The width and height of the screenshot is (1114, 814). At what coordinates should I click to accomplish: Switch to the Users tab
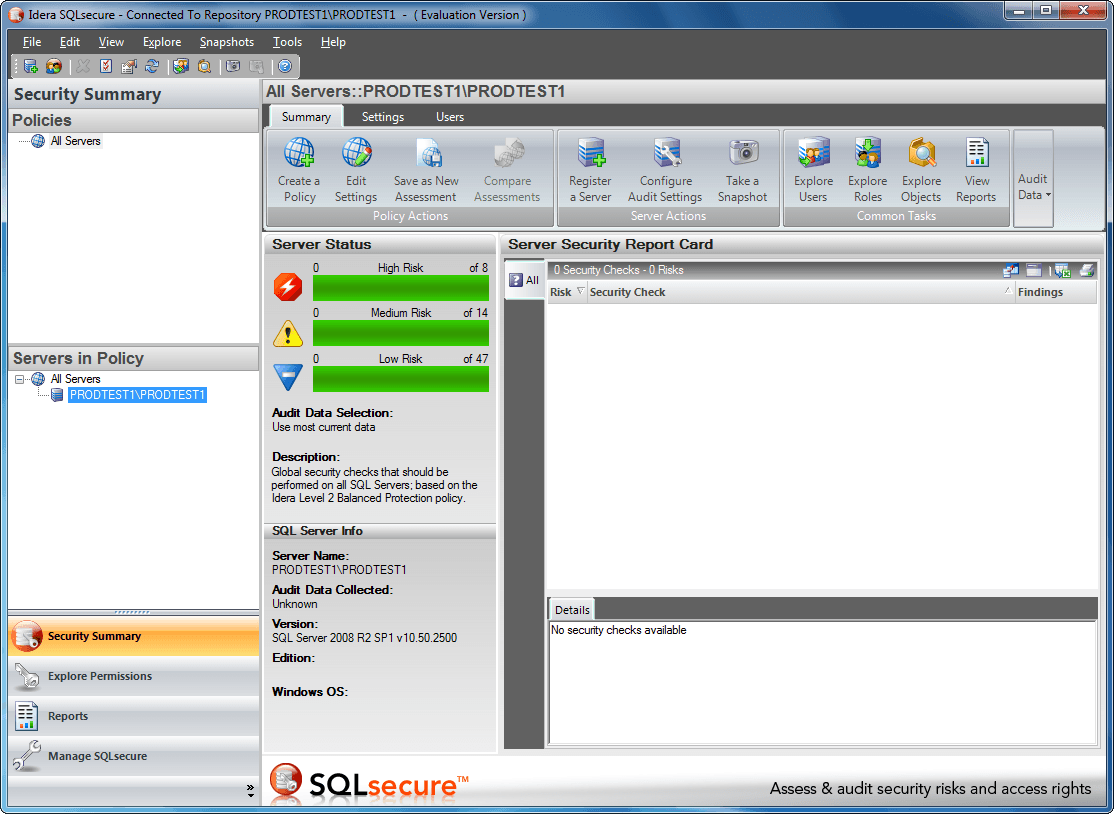click(x=450, y=116)
